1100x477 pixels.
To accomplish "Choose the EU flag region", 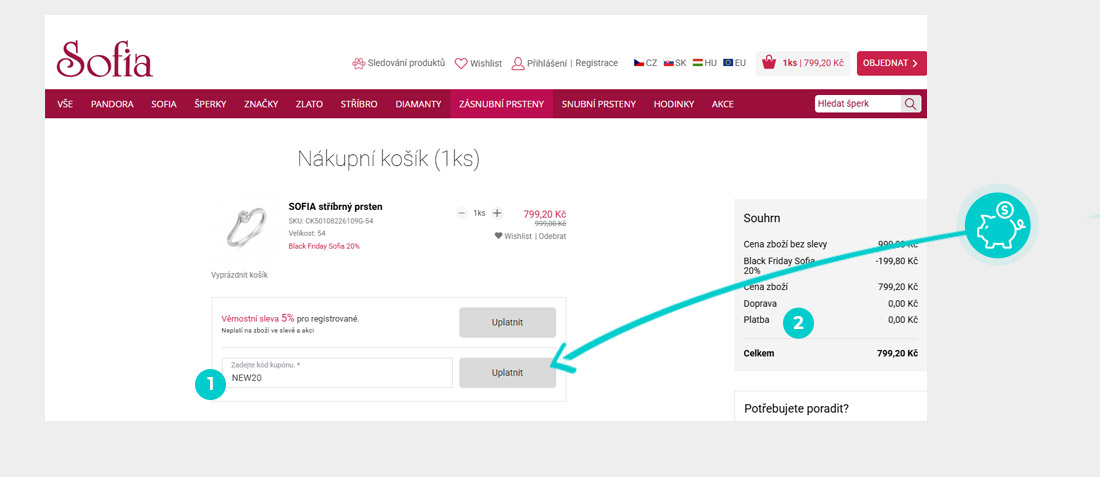I will point(729,63).
